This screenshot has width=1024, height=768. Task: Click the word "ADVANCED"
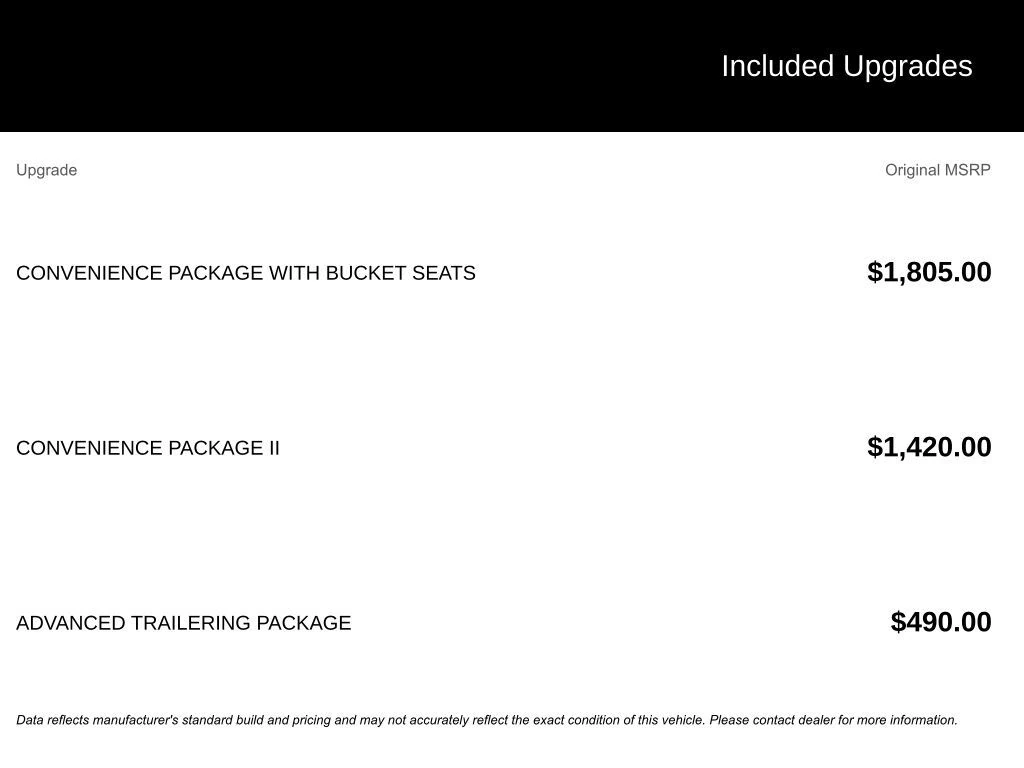[71, 623]
